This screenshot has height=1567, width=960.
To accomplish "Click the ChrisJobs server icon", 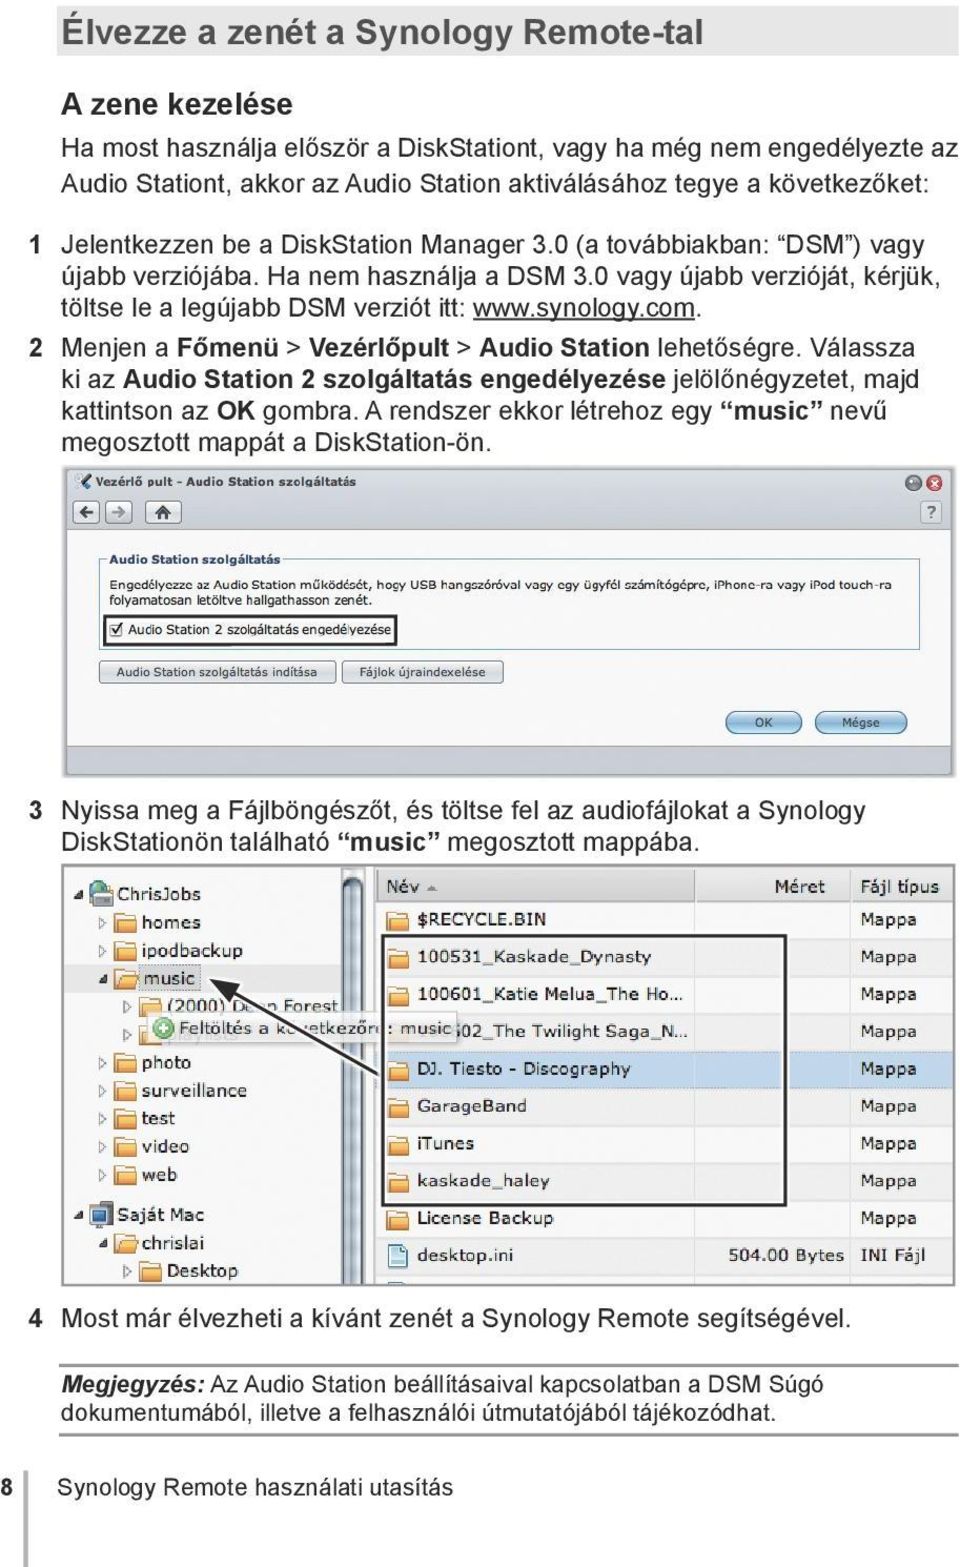I will click(101, 893).
